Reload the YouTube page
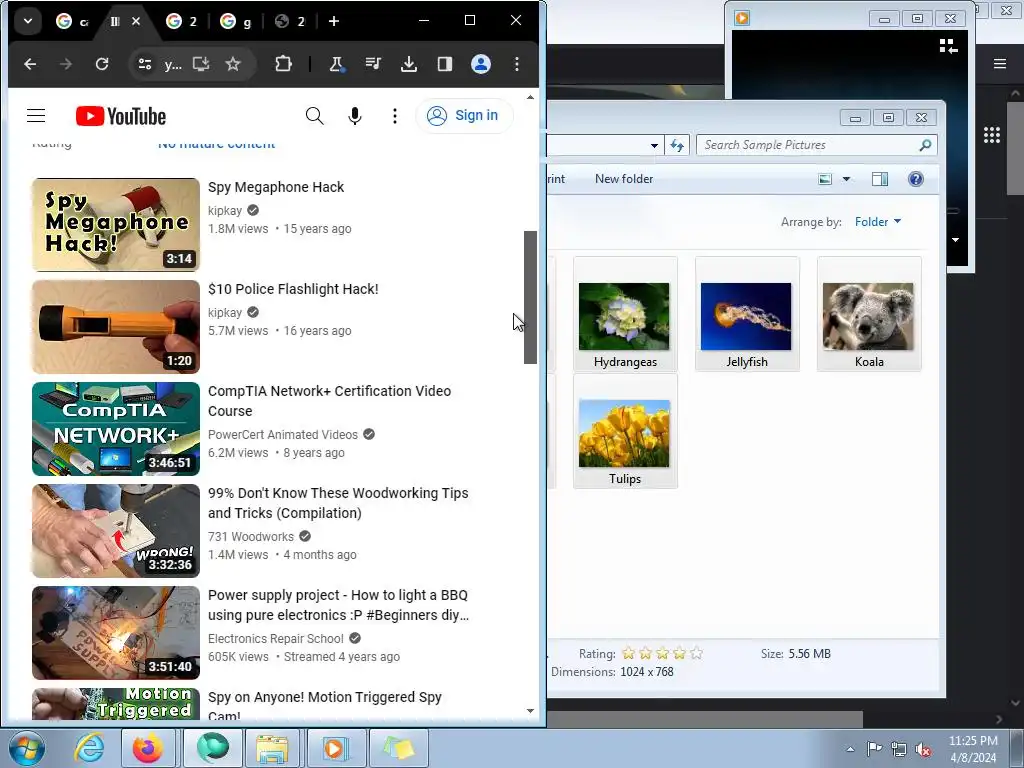The image size is (1024, 768). 102,64
